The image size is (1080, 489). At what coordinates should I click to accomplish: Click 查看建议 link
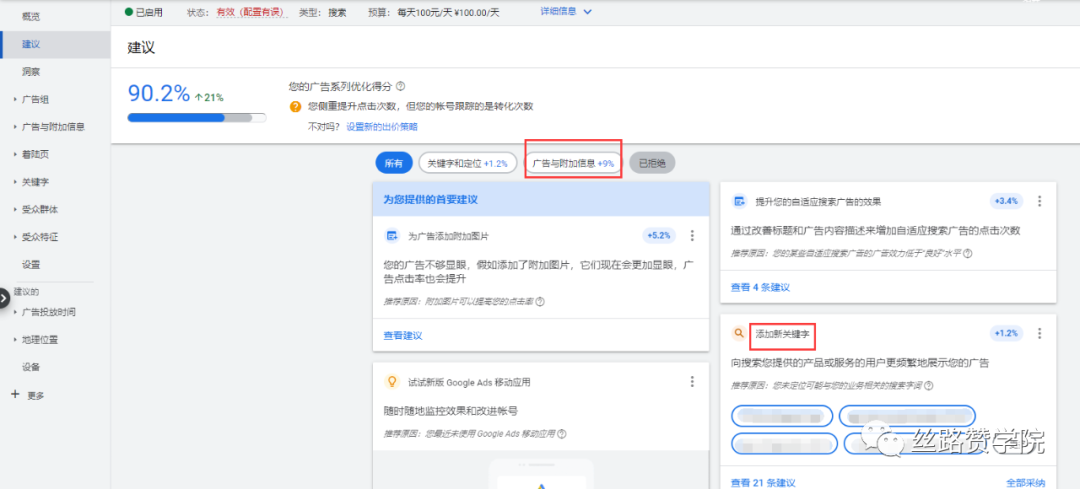(x=403, y=335)
